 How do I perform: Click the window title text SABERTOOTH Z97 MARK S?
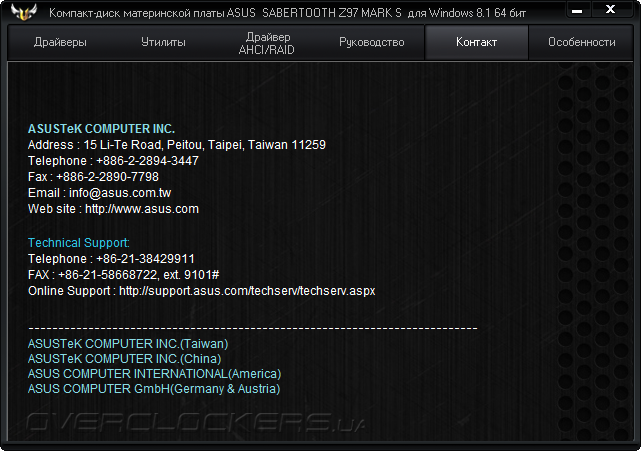coord(332,13)
